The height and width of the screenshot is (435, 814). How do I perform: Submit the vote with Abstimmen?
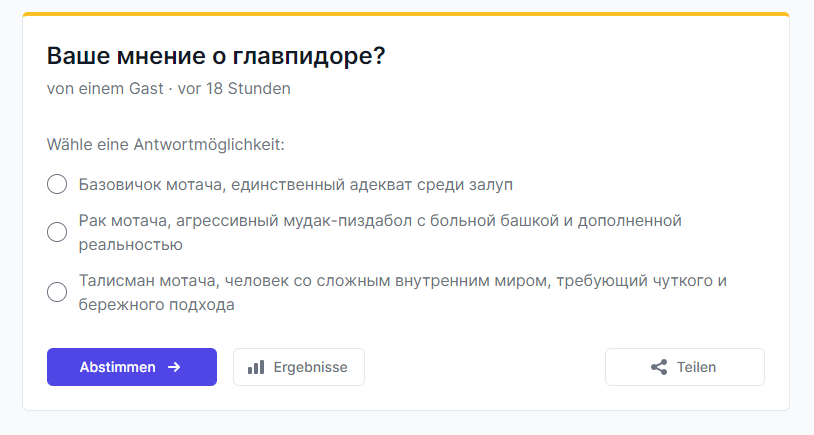[132, 367]
